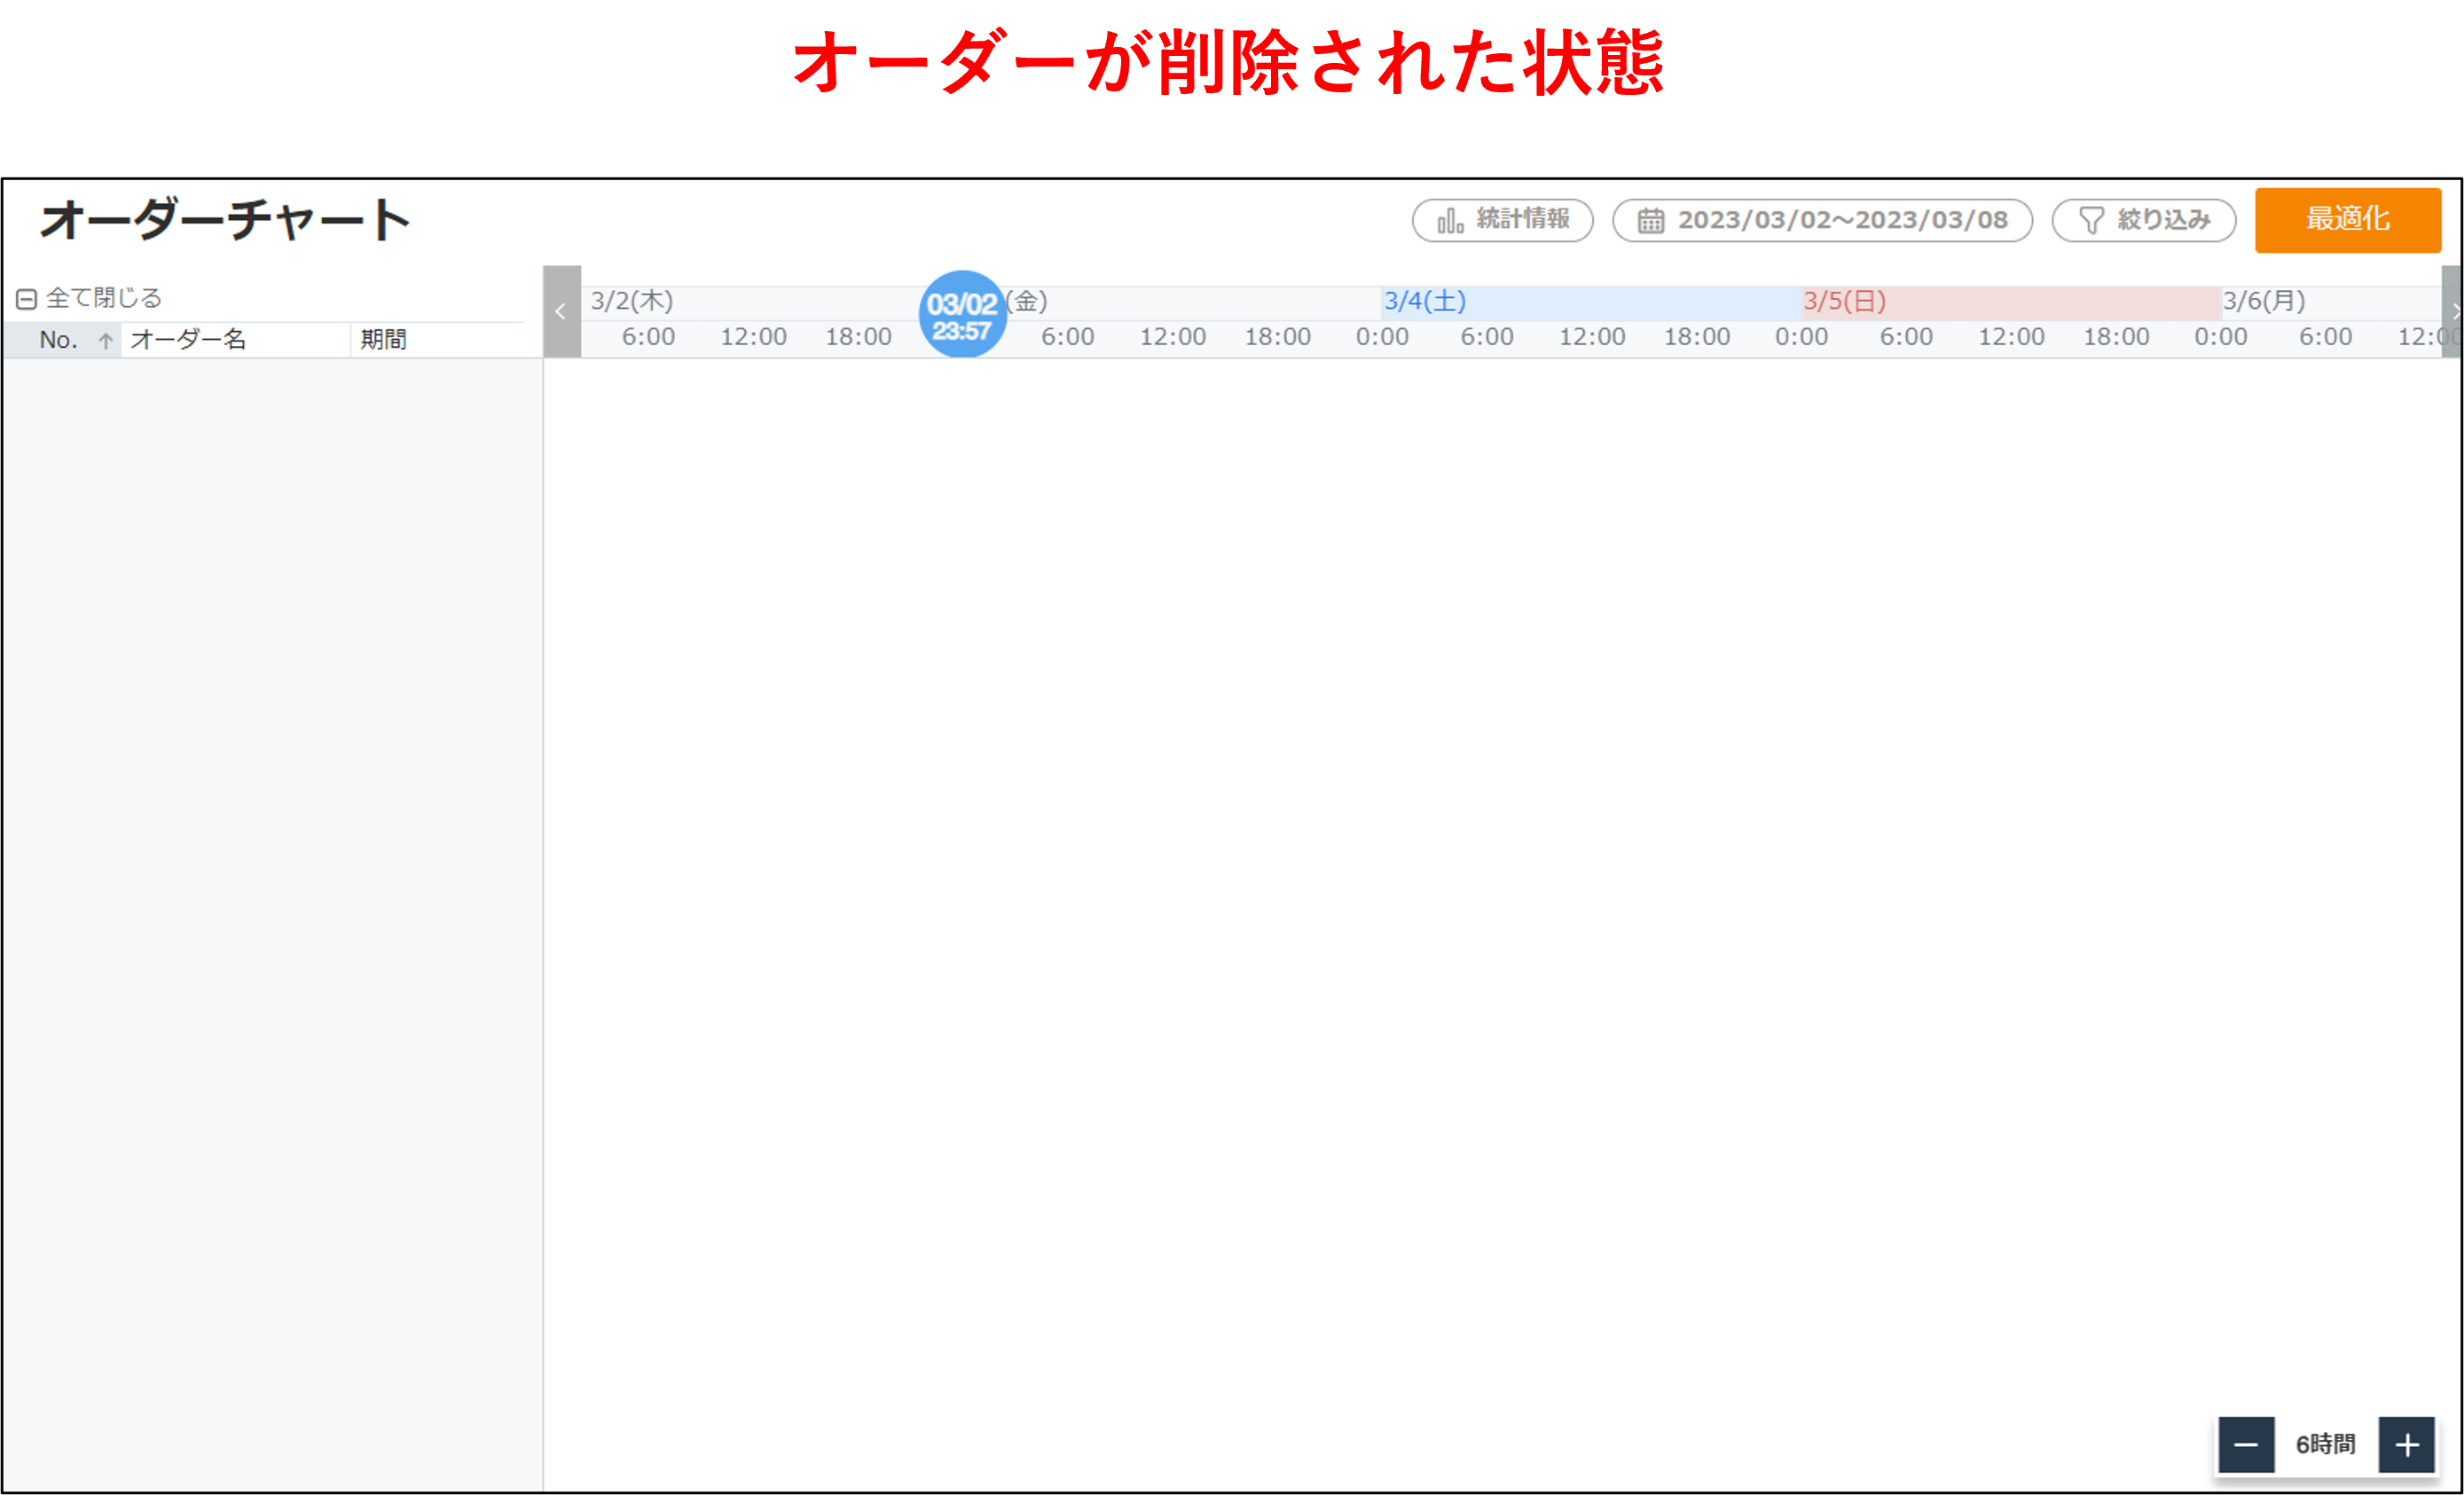Zoom out the timeline with the minus button

2246,1444
